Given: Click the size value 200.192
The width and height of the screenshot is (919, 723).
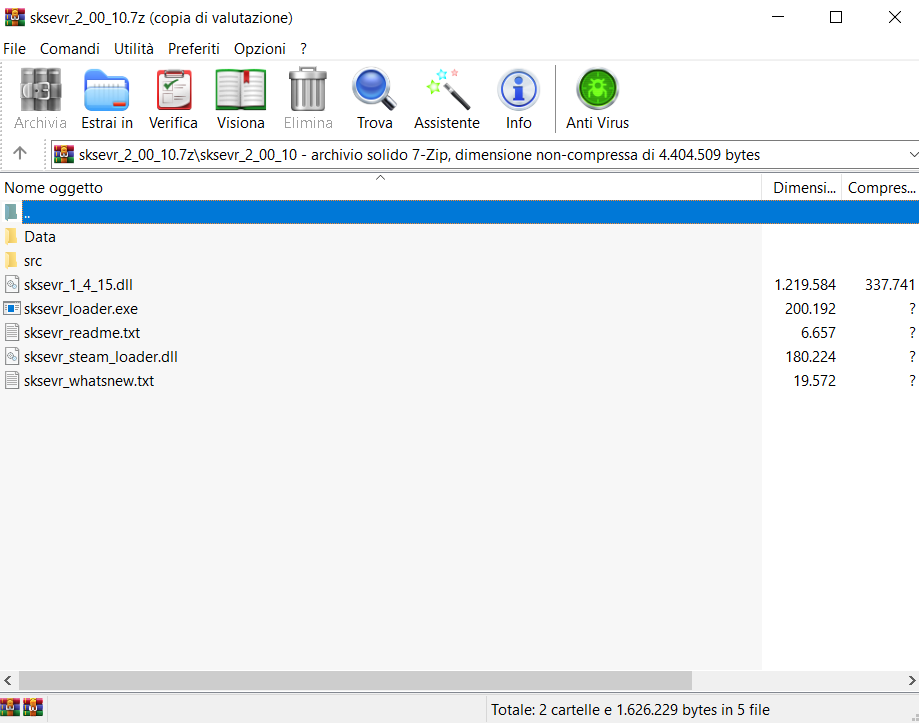Looking at the screenshot, I should click(810, 309).
